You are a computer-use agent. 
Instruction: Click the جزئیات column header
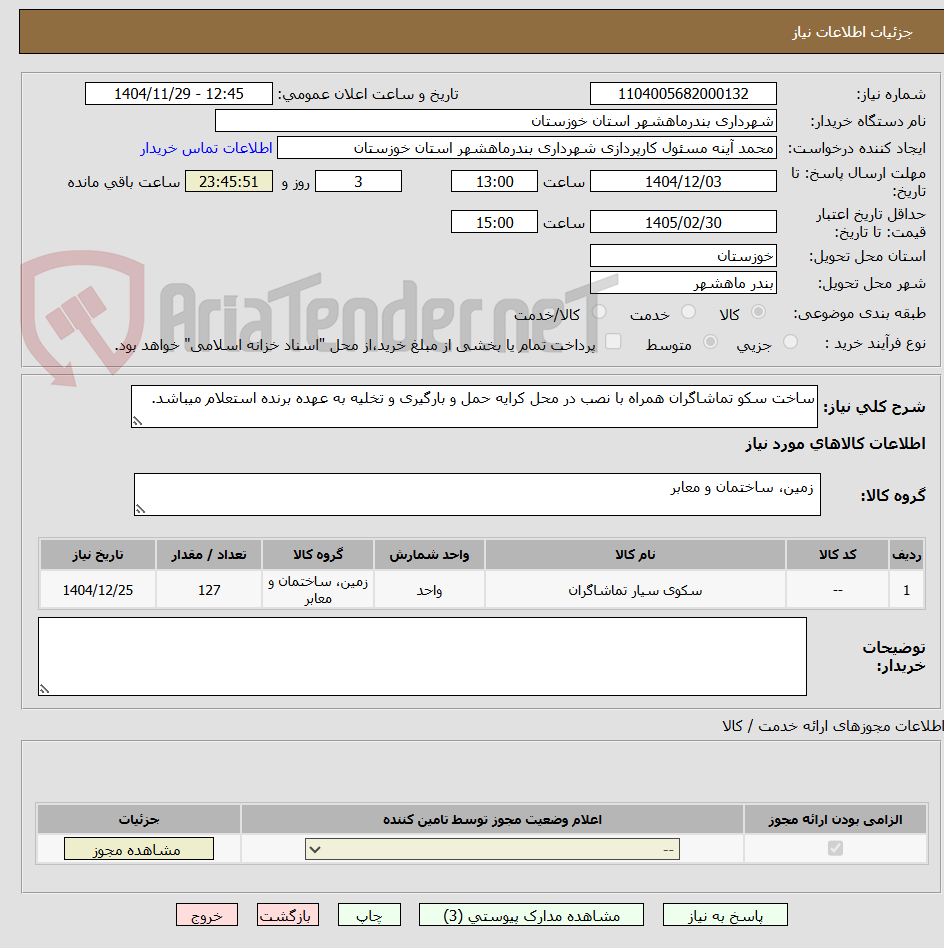139,819
